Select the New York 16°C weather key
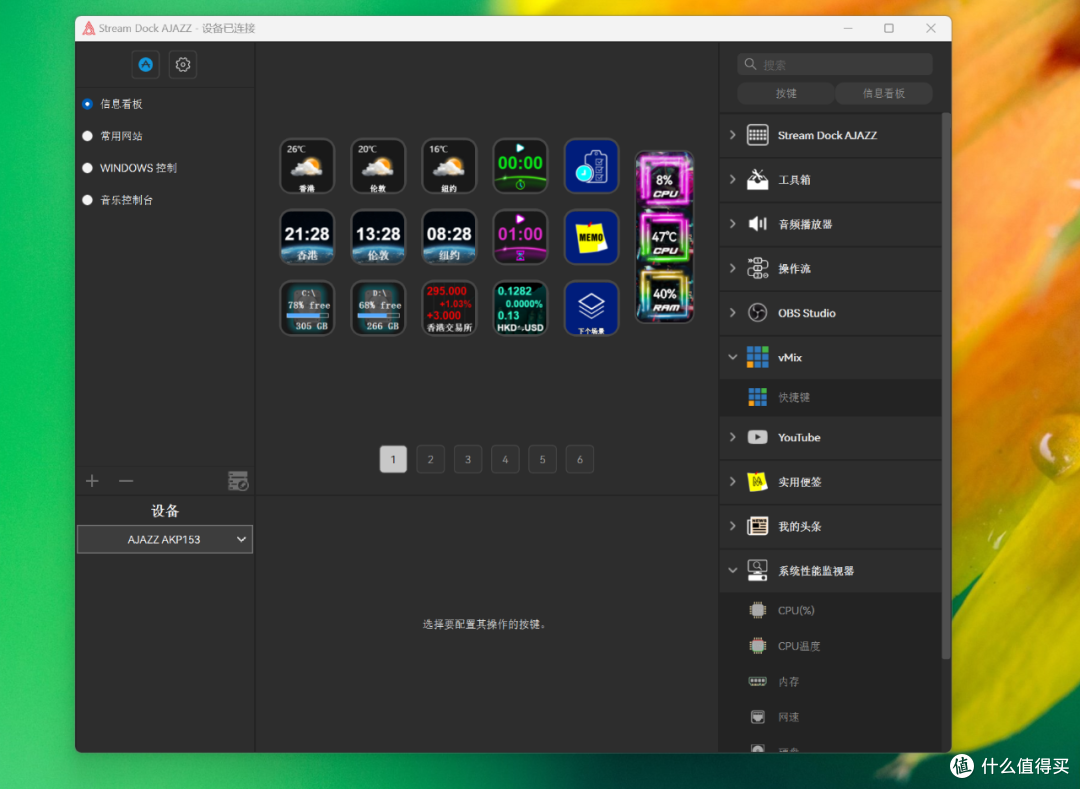 coord(449,166)
